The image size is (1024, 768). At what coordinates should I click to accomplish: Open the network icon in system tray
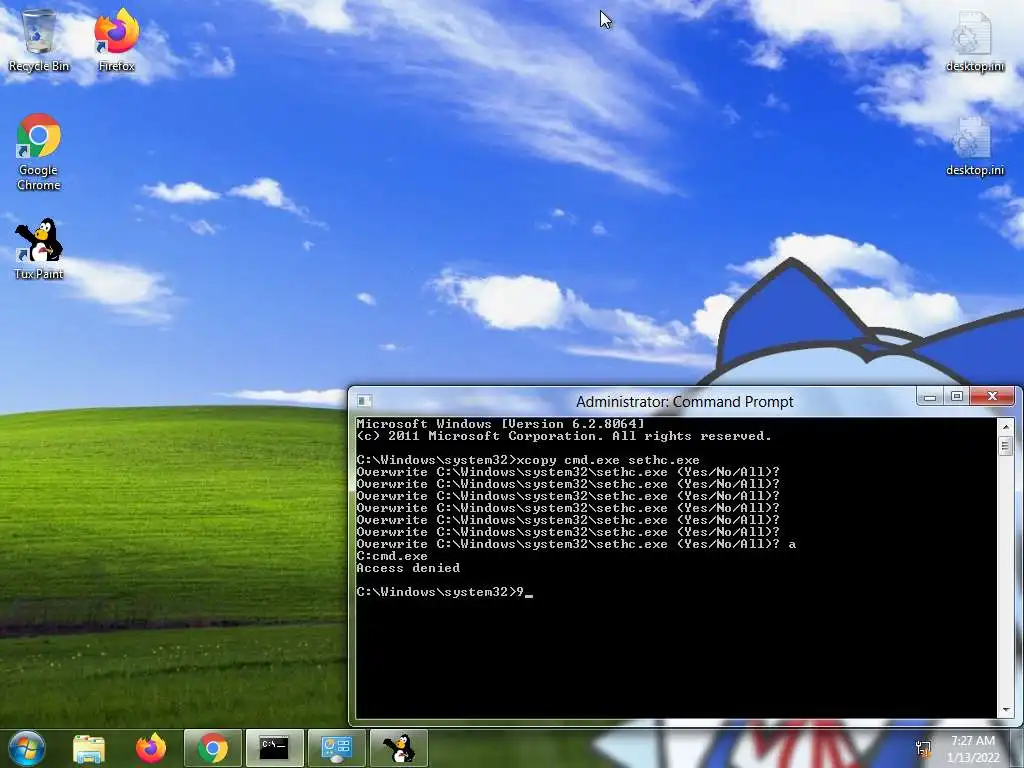click(x=923, y=749)
